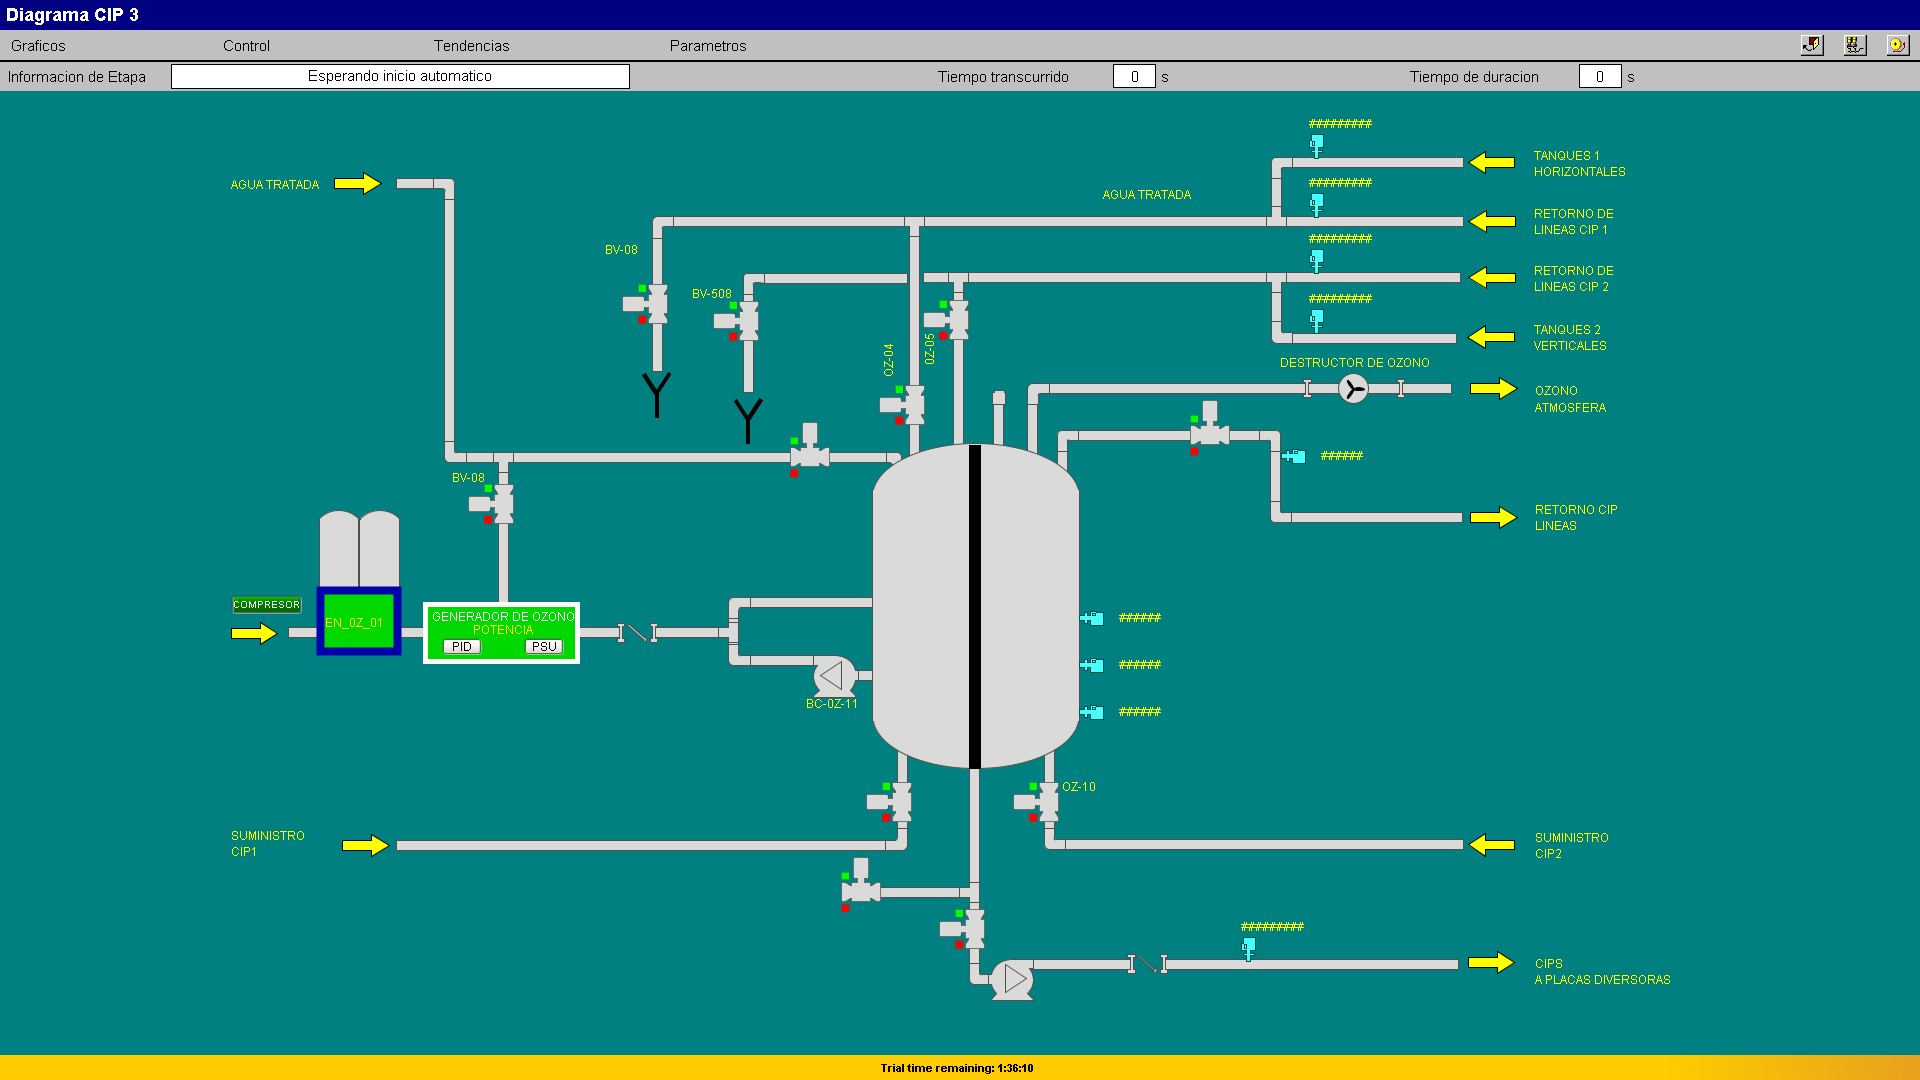The image size is (1920, 1080).
Task: Open the process overview diagram icon
Action: 1855,45
